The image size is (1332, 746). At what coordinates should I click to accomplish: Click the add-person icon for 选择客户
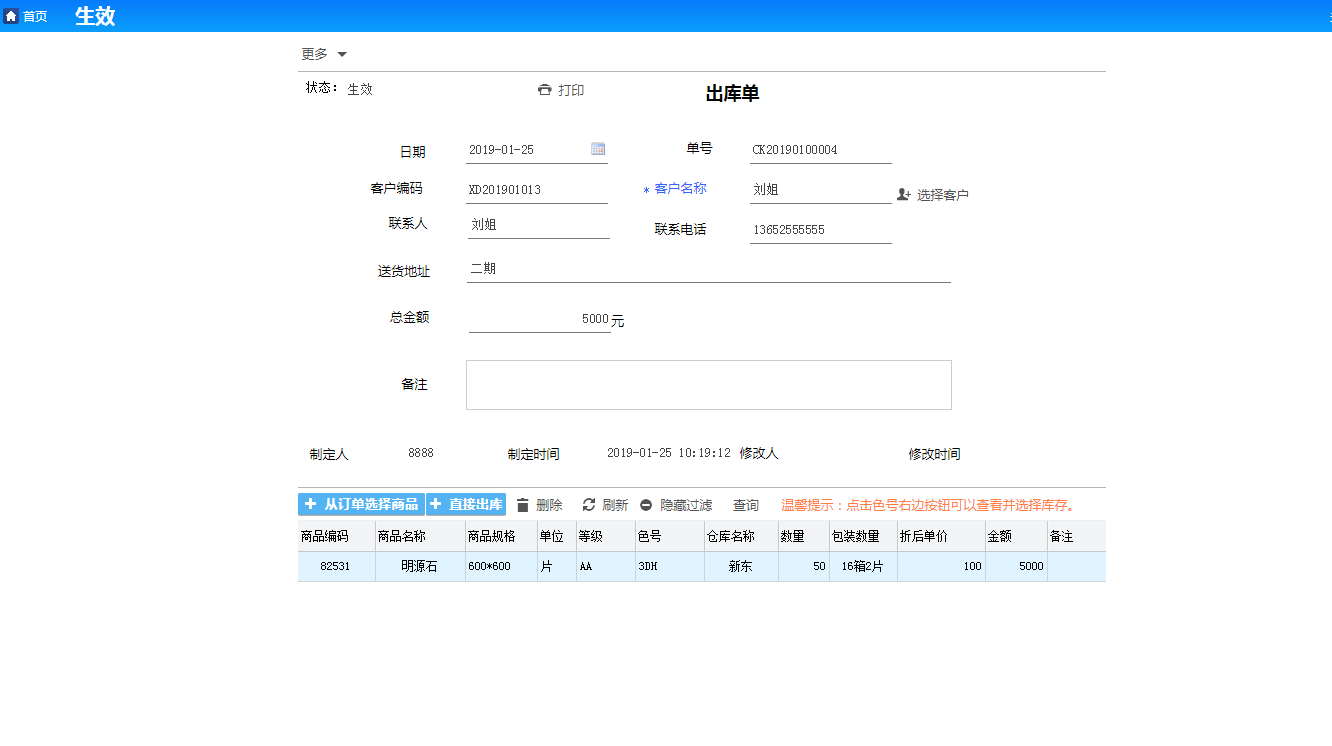coord(904,195)
